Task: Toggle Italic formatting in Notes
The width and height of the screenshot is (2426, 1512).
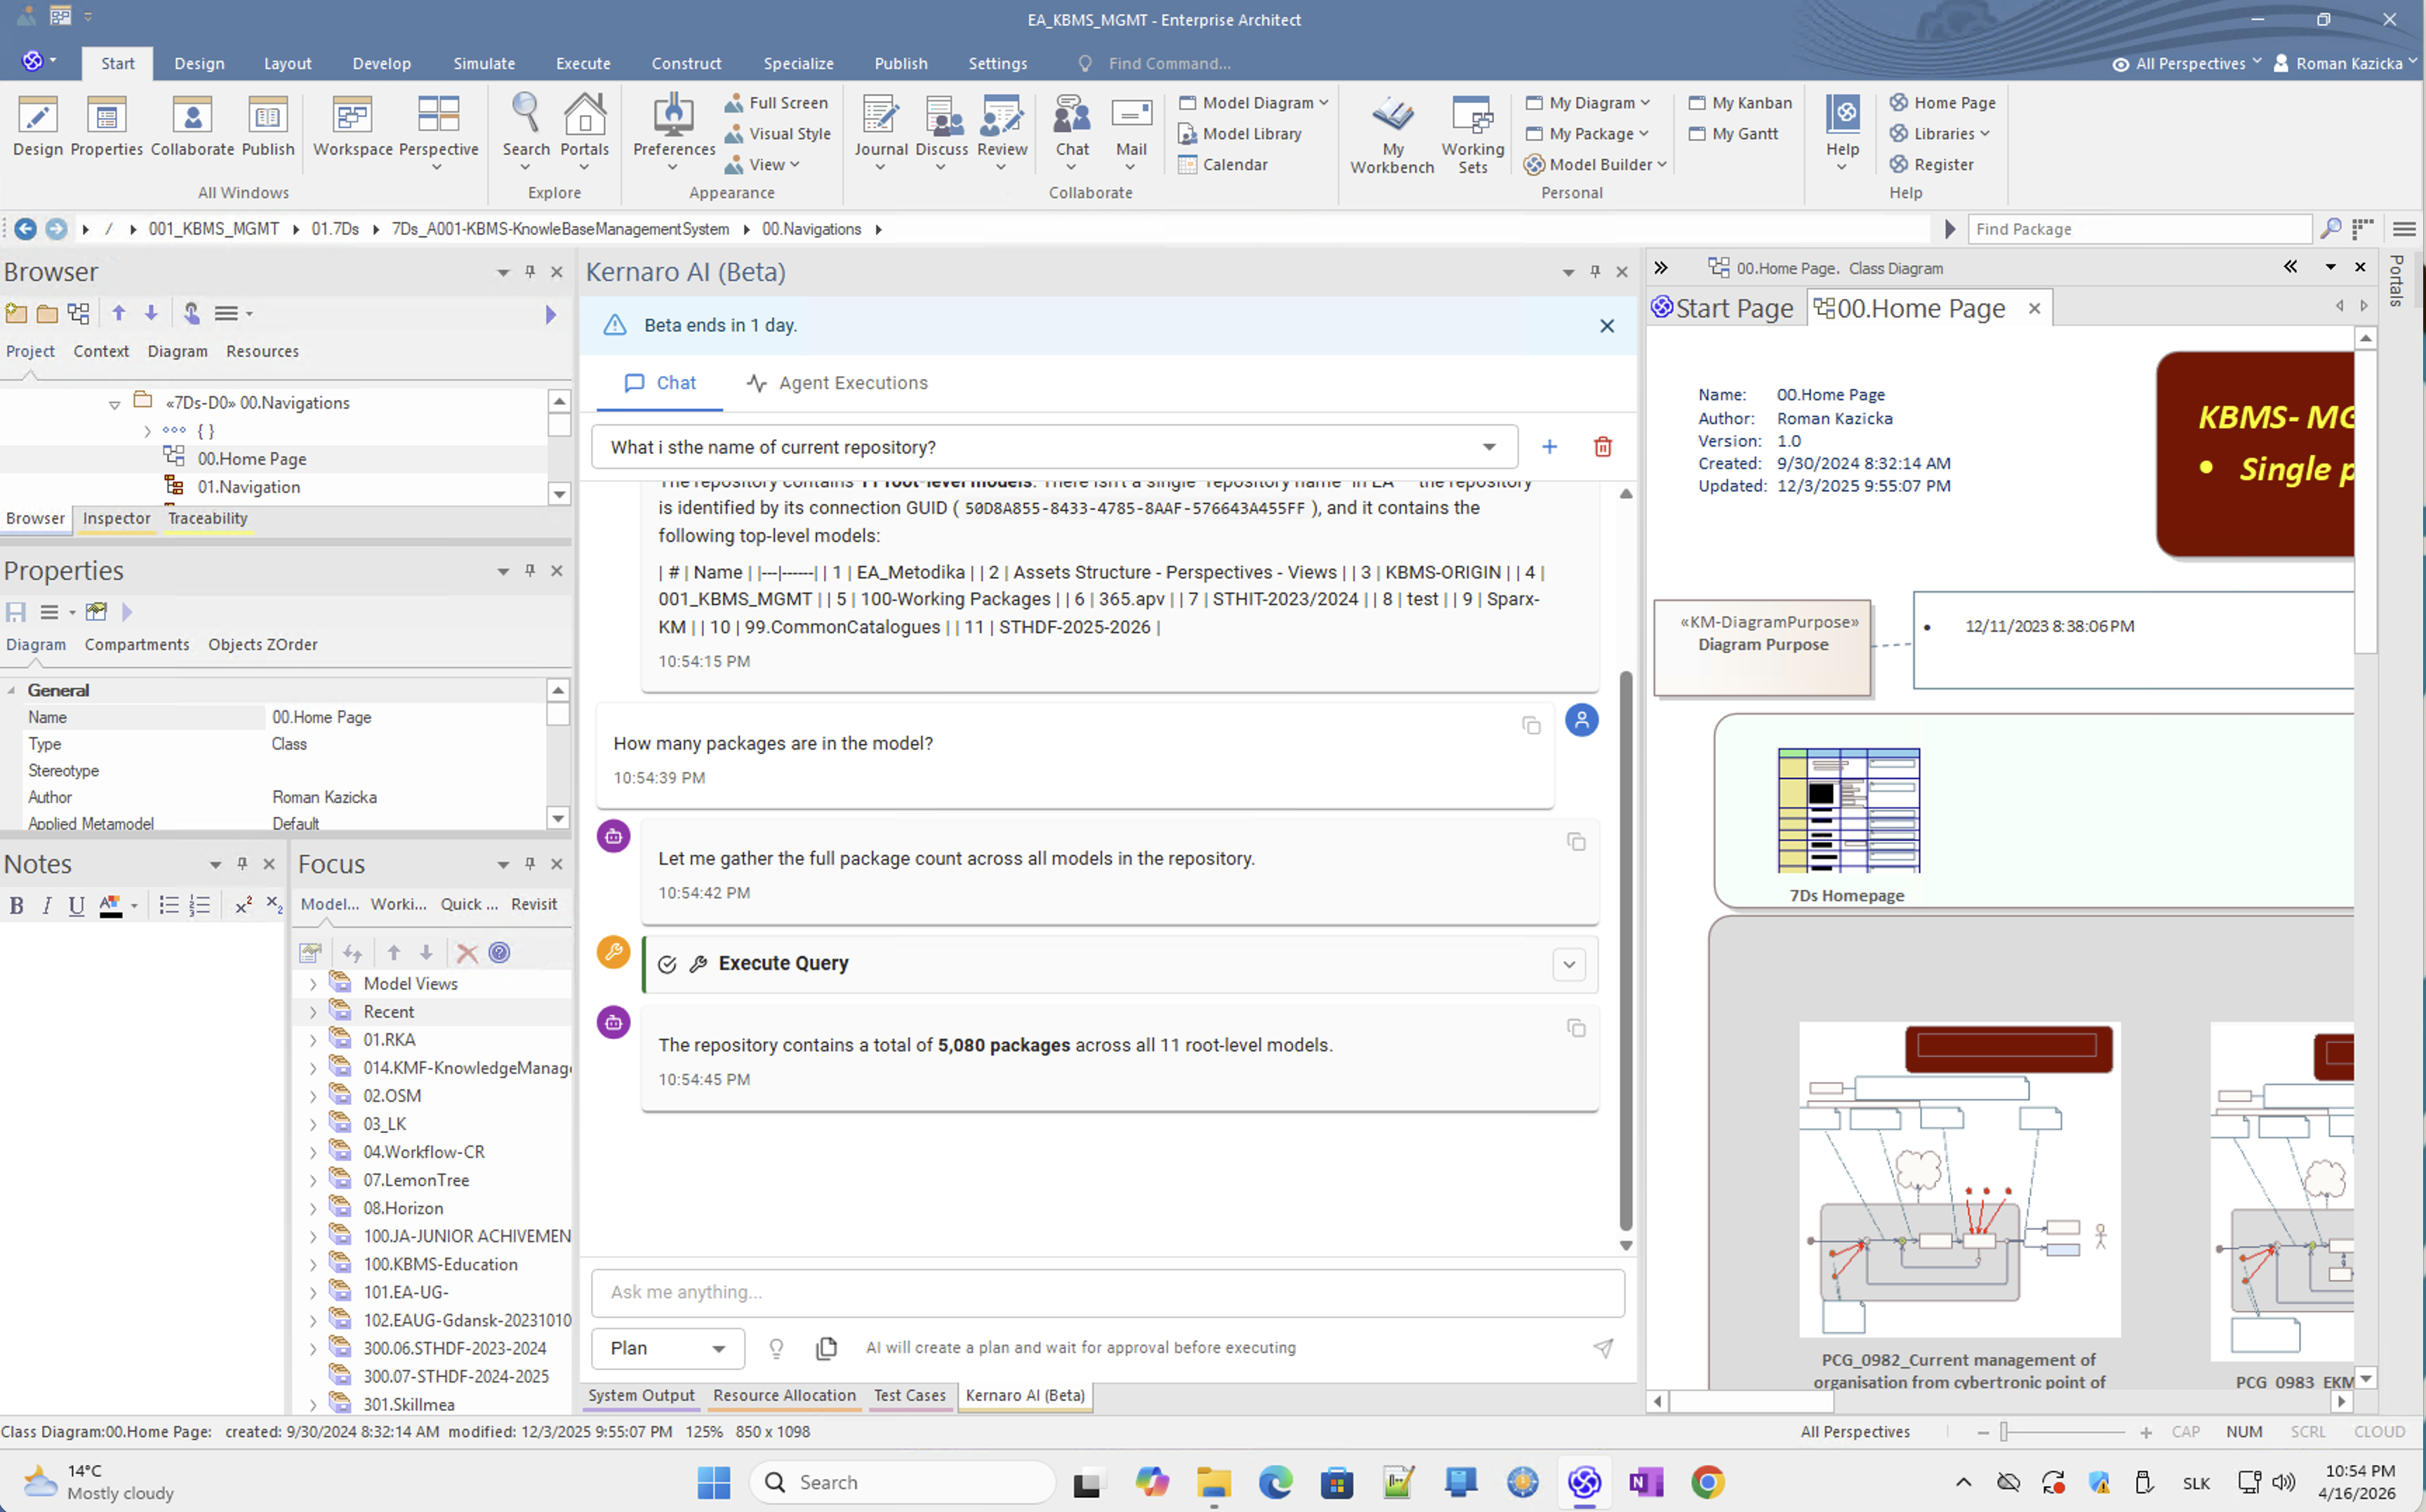Action: (46, 906)
